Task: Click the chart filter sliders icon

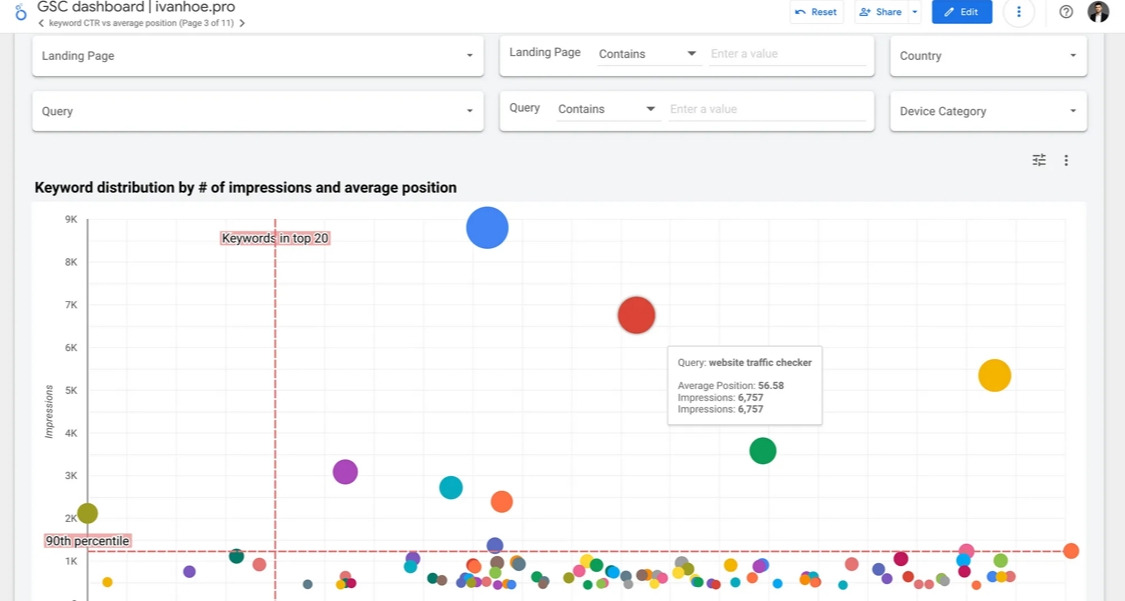Action: click(x=1039, y=160)
